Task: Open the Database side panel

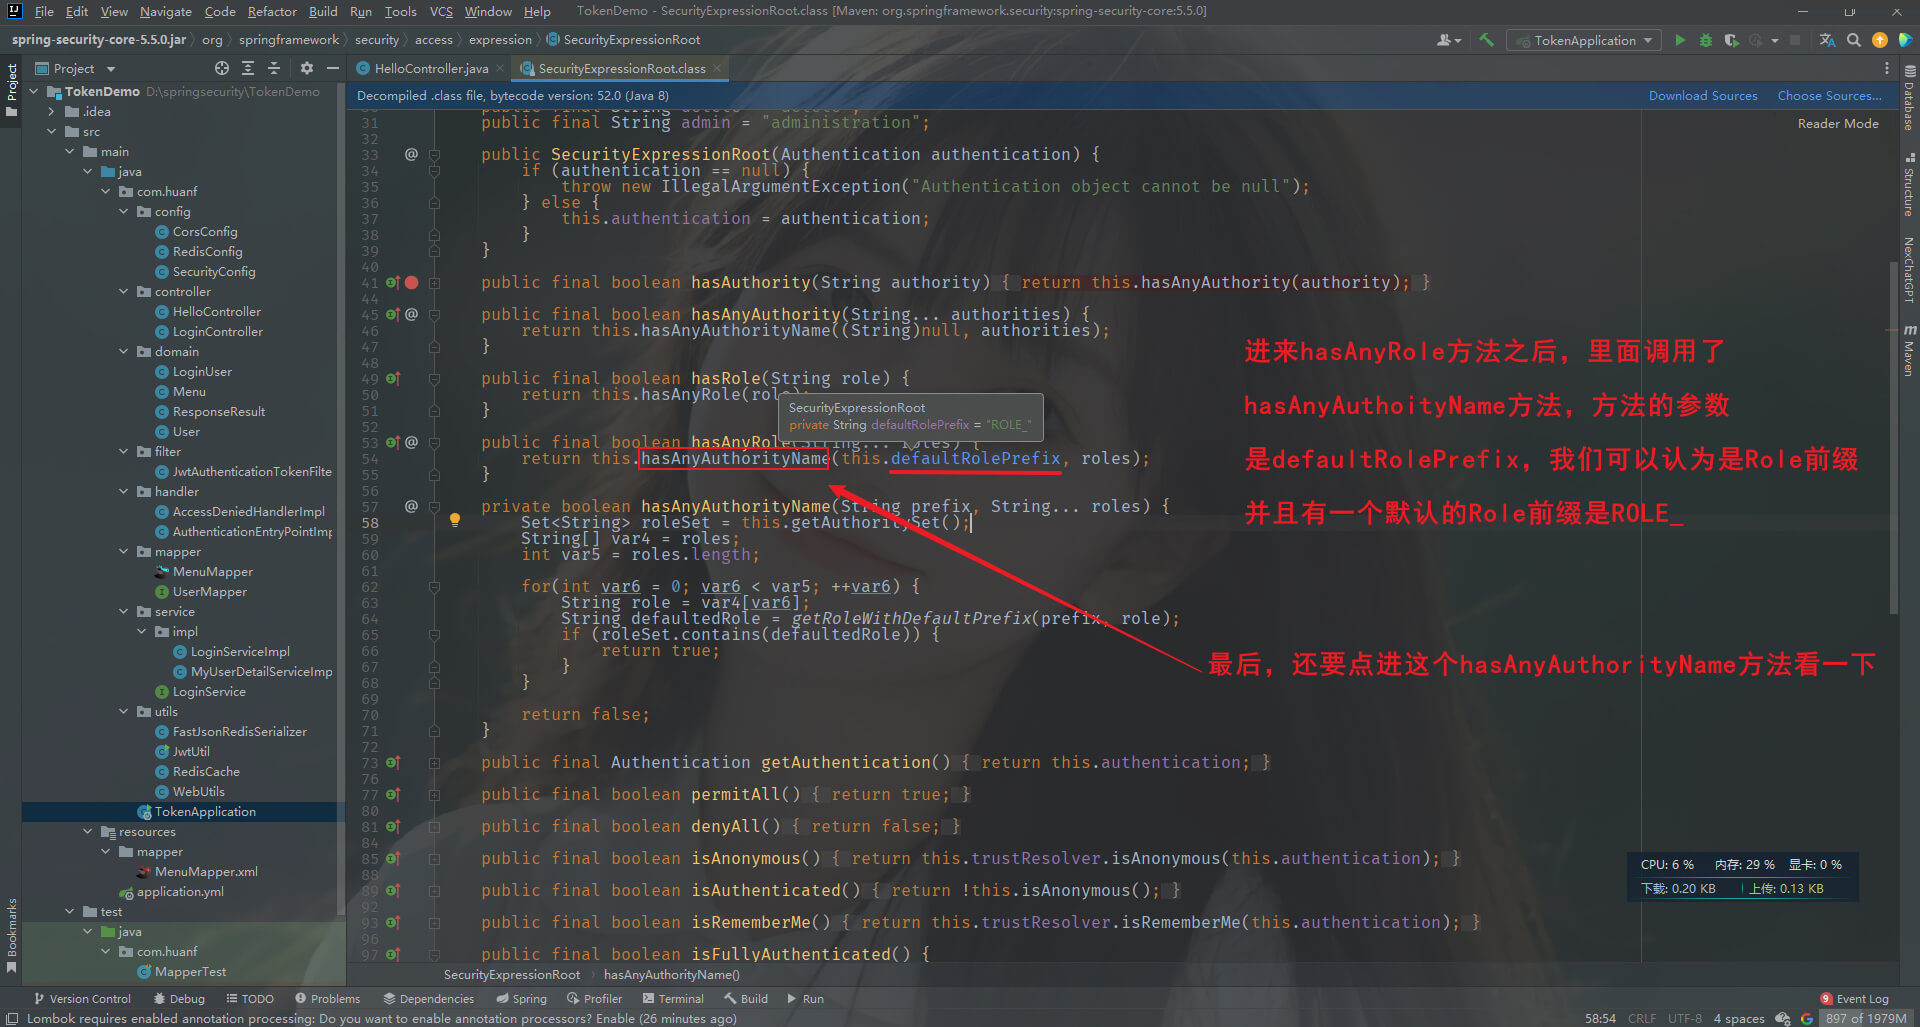Action: pos(1909,98)
